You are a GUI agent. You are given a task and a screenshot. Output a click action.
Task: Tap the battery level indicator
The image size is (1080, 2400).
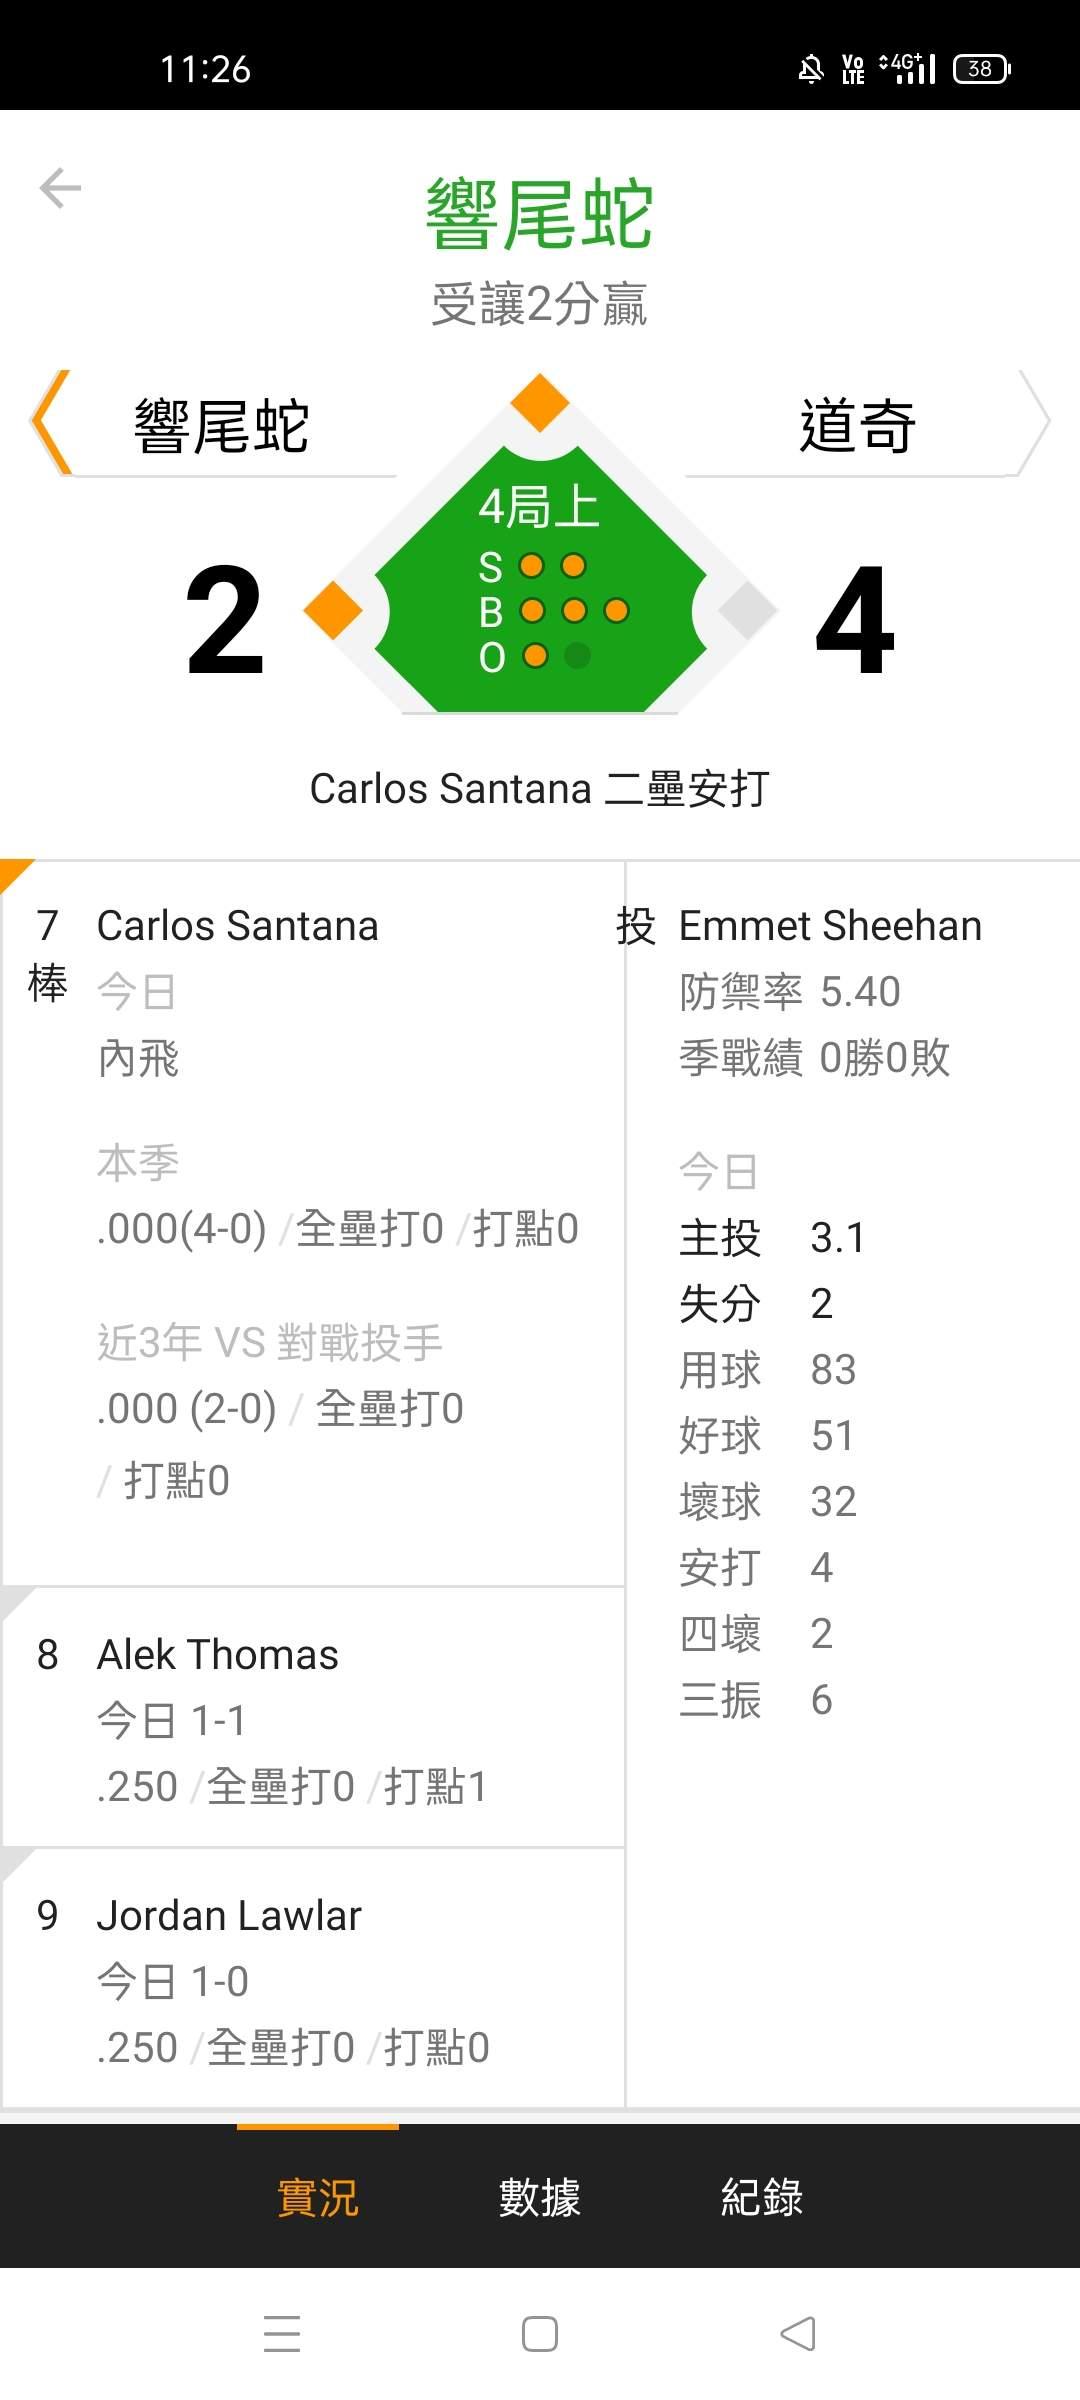982,69
